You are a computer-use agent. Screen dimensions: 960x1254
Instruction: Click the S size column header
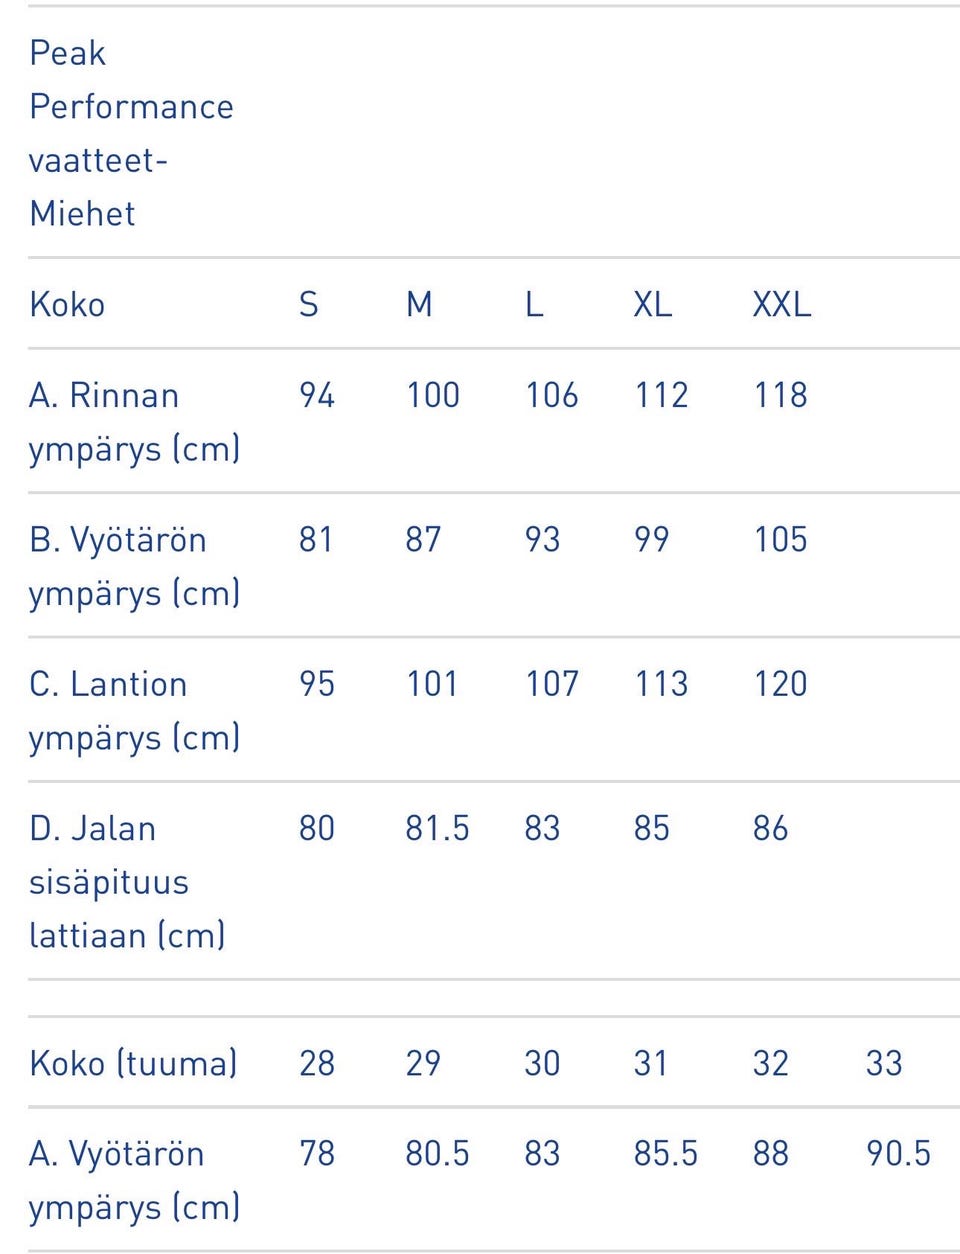[x=308, y=304]
